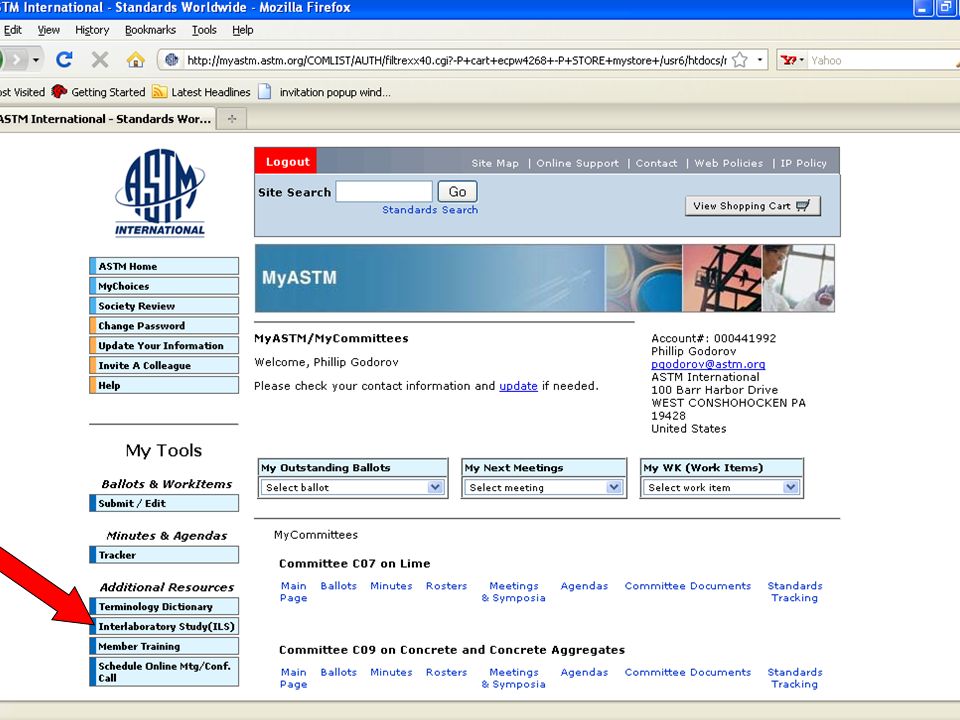This screenshot has height=720, width=960.
Task: Open the Bookmarks menu
Action: coord(150,30)
